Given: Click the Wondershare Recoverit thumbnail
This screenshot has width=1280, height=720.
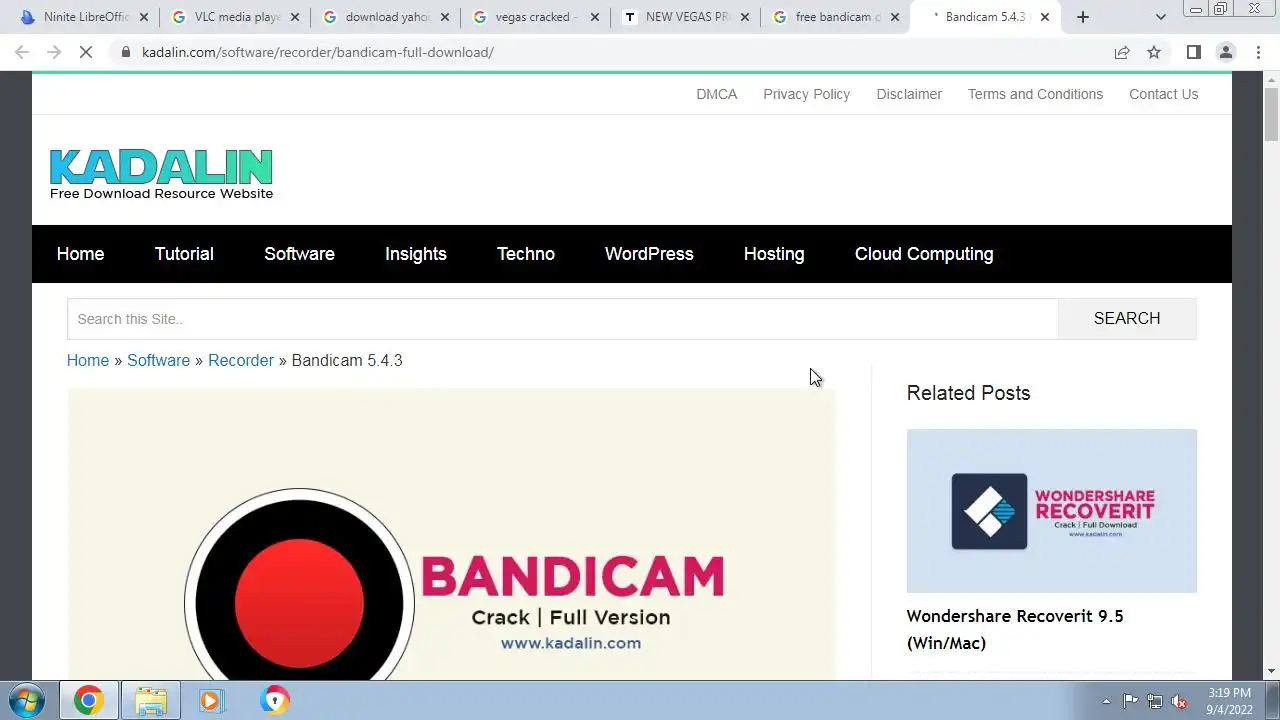Looking at the screenshot, I should 1051,511.
